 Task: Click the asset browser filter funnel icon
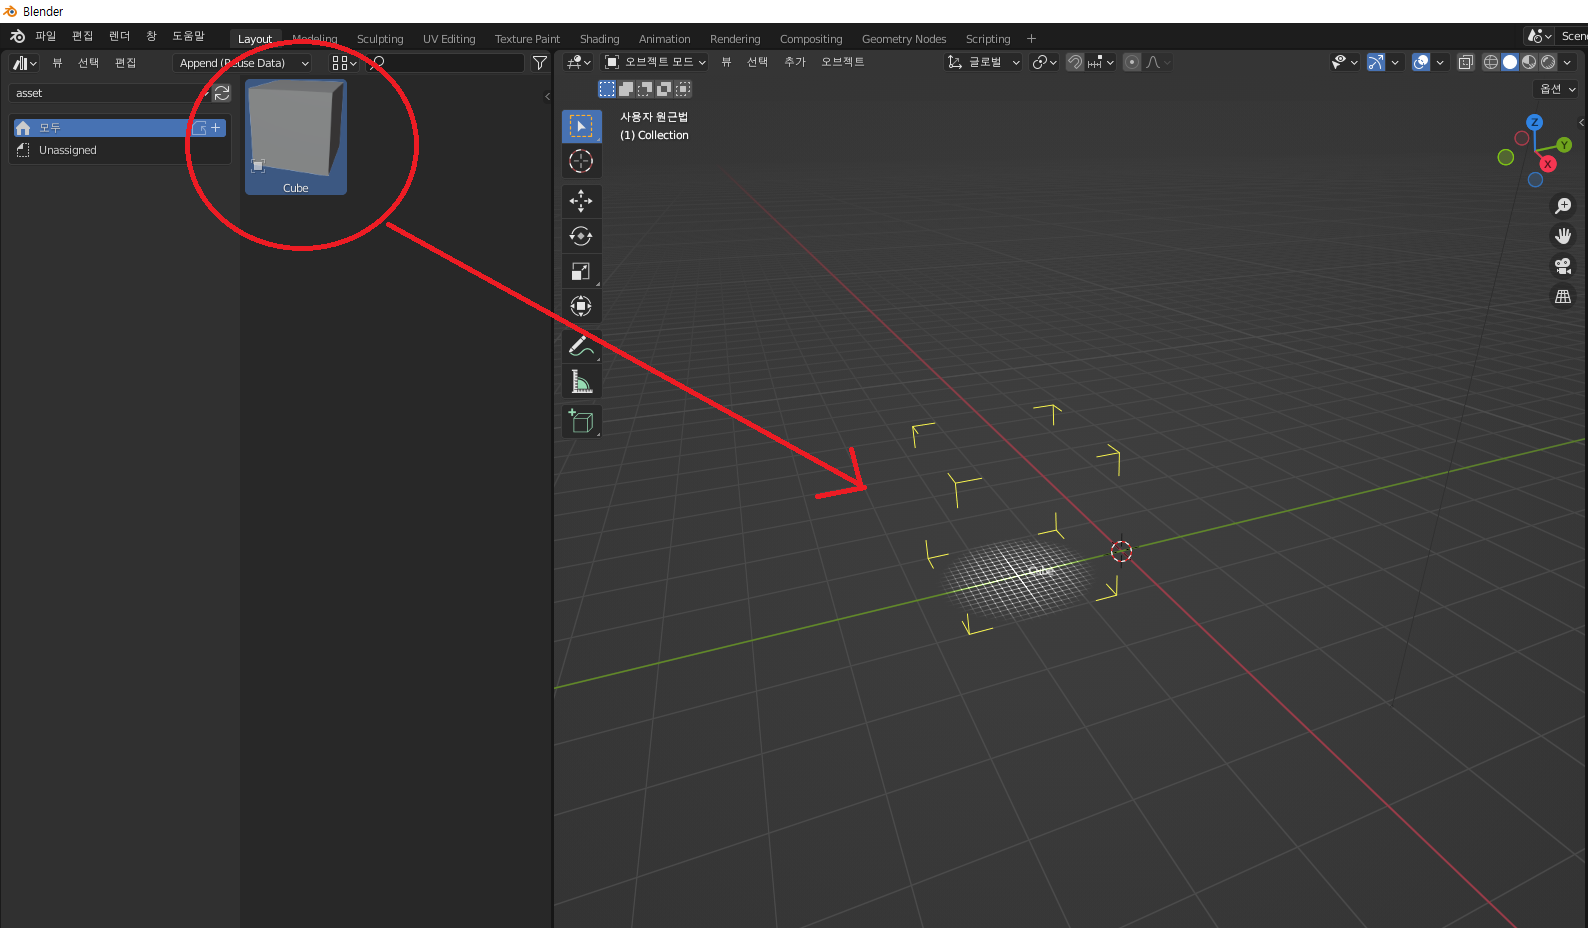pyautogui.click(x=540, y=63)
